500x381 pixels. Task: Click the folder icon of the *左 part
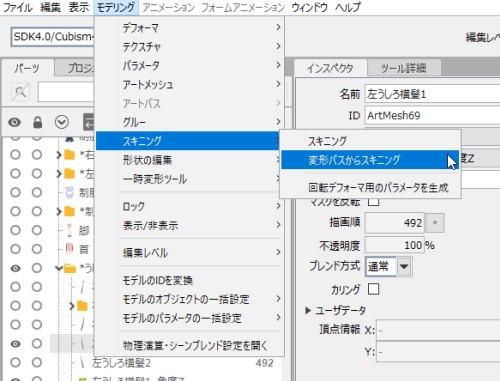tap(69, 173)
